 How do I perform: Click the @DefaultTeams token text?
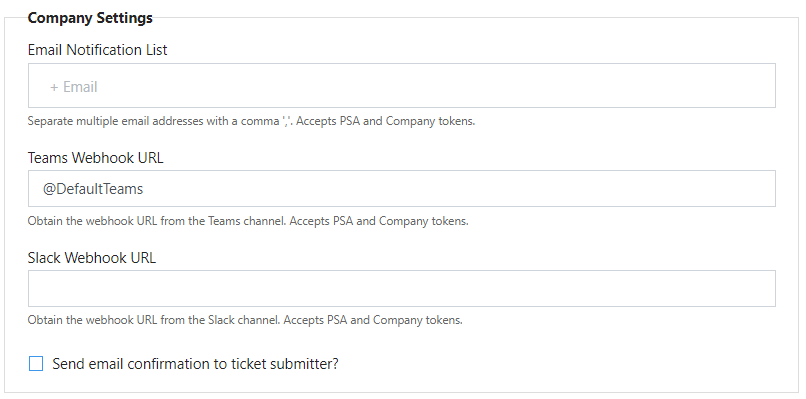tap(93, 189)
